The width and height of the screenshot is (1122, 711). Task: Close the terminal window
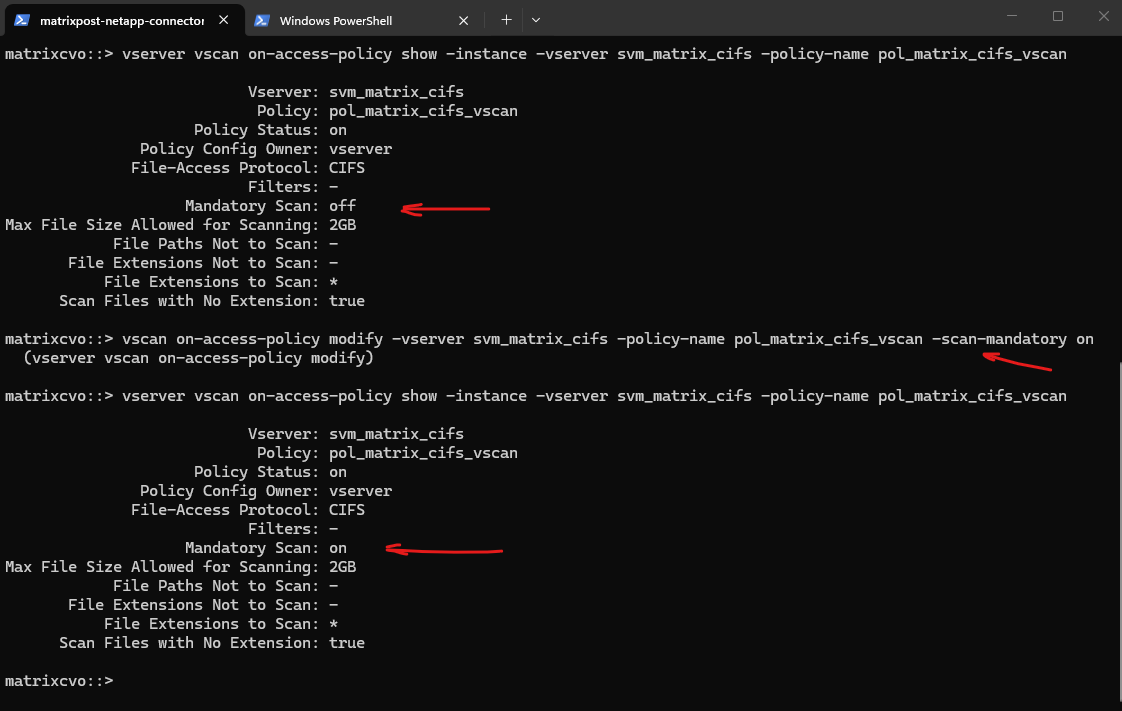click(x=1103, y=16)
